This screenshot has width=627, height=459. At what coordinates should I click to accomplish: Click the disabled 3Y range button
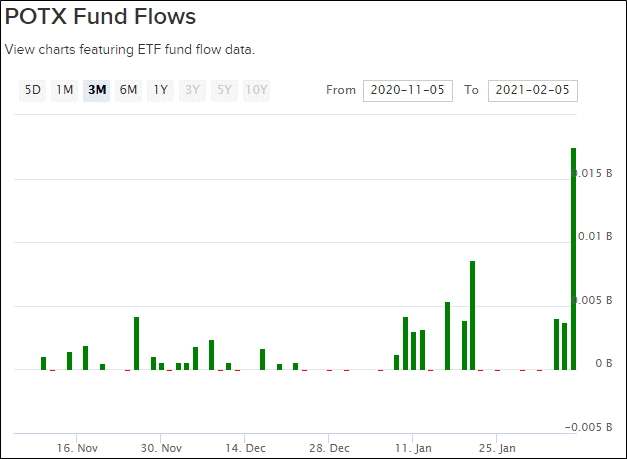192,90
